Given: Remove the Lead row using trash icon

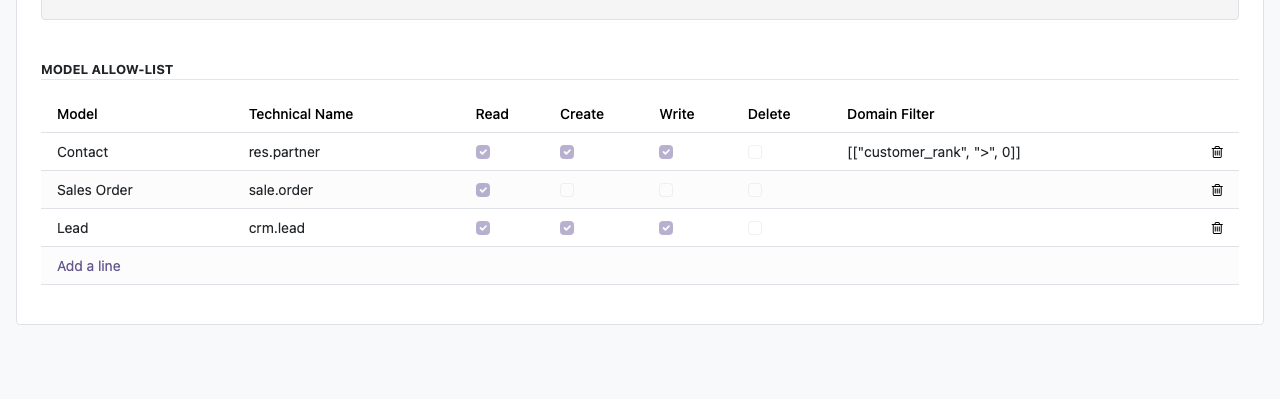Looking at the screenshot, I should 1217,228.
